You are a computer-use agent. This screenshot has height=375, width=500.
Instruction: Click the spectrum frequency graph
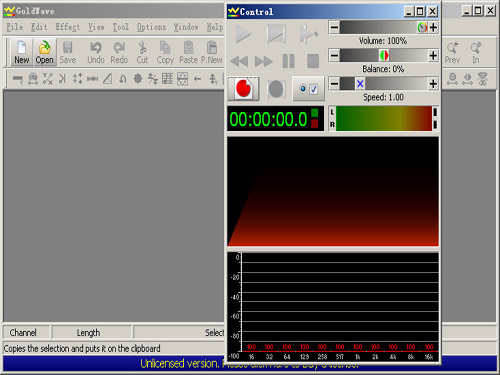point(333,307)
